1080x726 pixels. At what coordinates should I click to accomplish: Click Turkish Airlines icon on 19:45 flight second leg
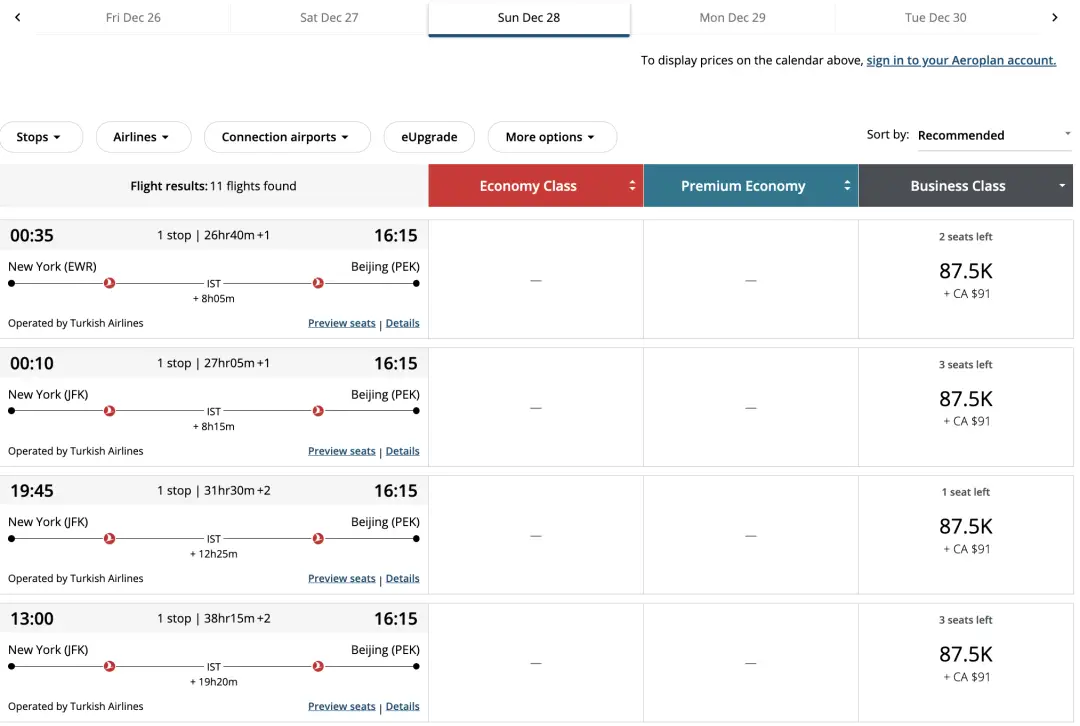click(318, 538)
